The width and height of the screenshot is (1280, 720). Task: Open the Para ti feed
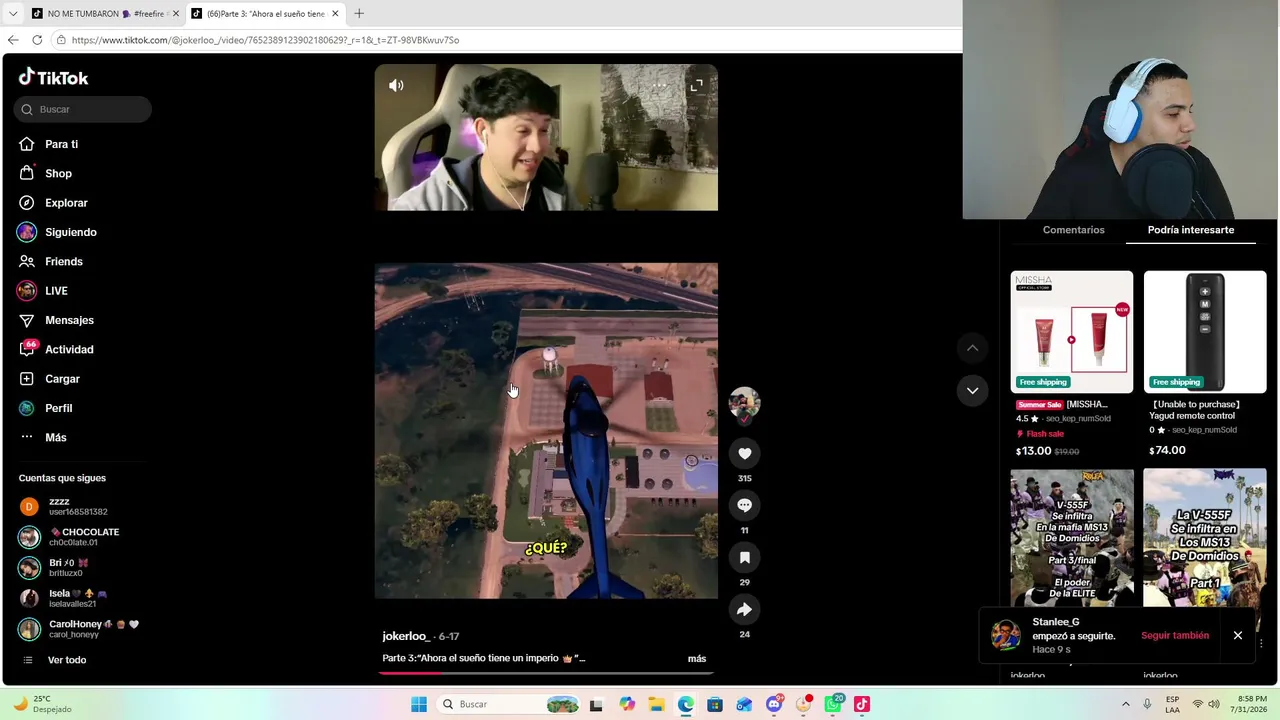click(61, 144)
